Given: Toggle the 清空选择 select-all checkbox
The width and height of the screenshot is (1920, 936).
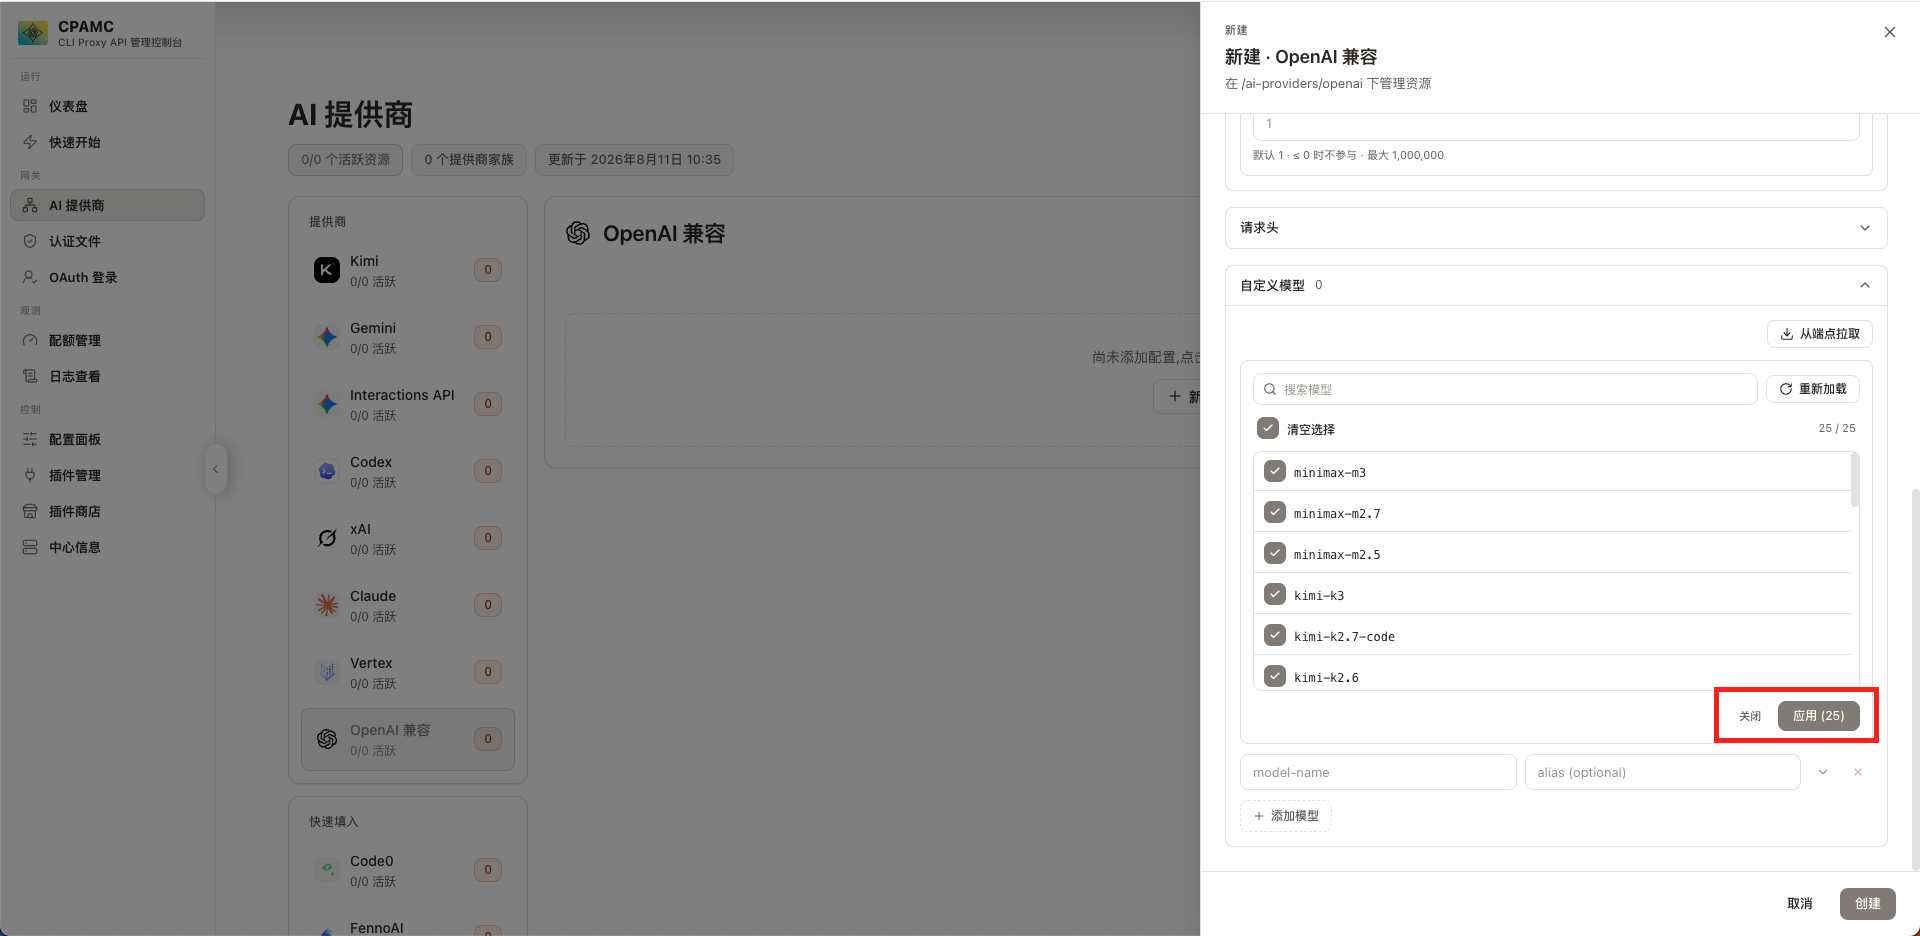Looking at the screenshot, I should [1268, 428].
